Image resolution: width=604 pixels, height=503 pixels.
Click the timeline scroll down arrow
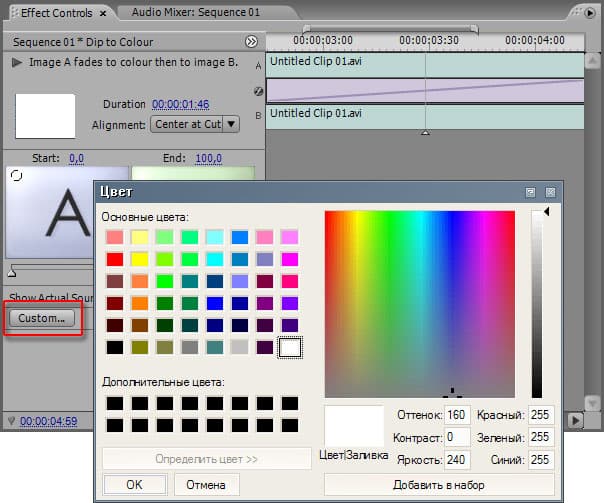point(592,403)
